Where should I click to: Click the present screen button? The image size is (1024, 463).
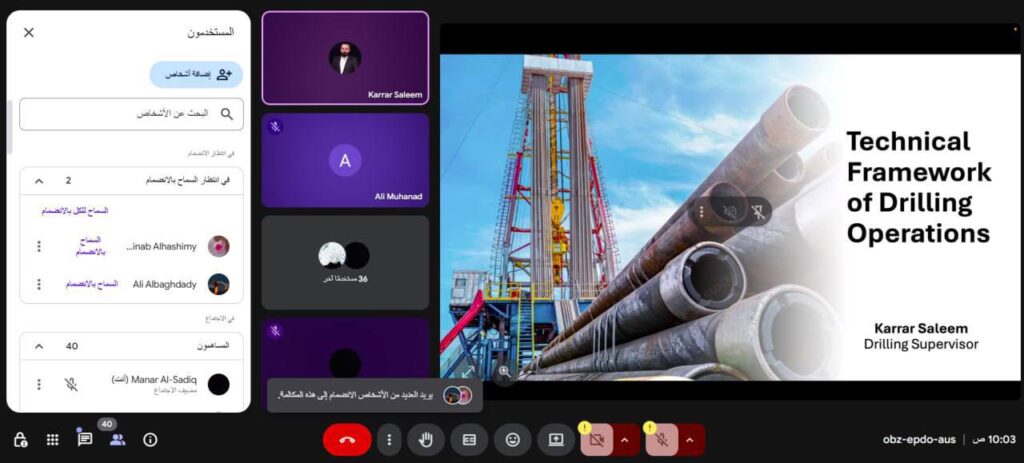pos(556,439)
